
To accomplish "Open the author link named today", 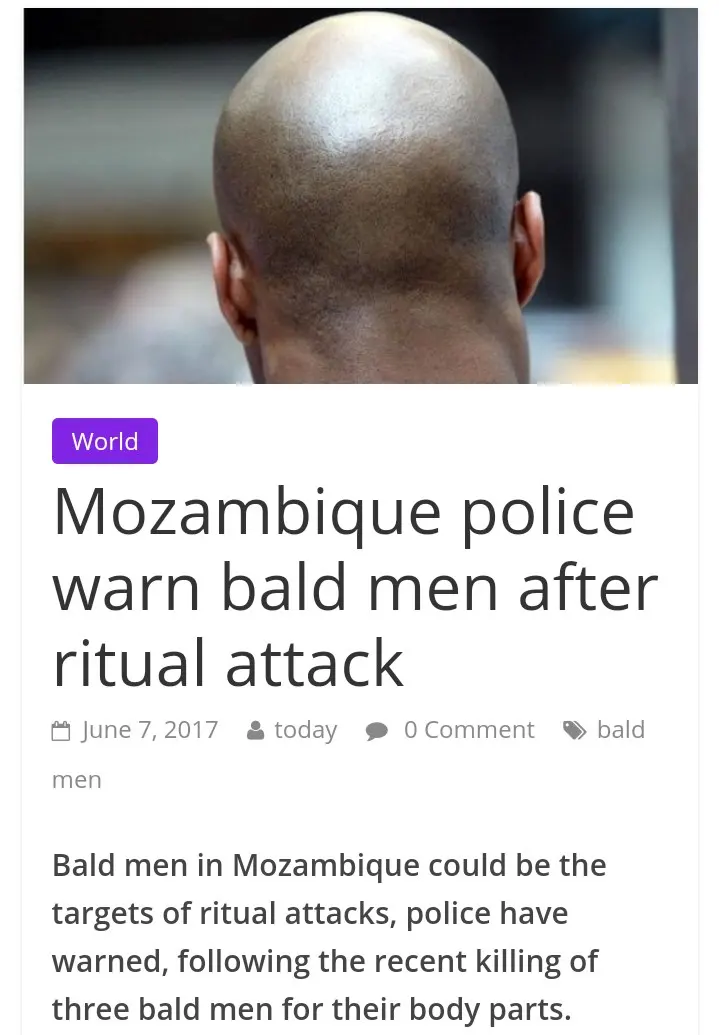I will (306, 730).
